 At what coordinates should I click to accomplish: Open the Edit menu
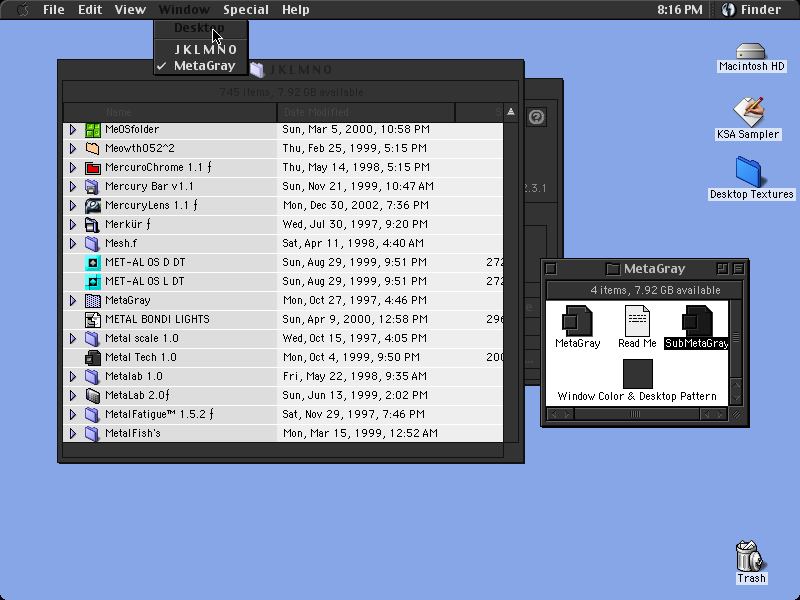coord(90,10)
